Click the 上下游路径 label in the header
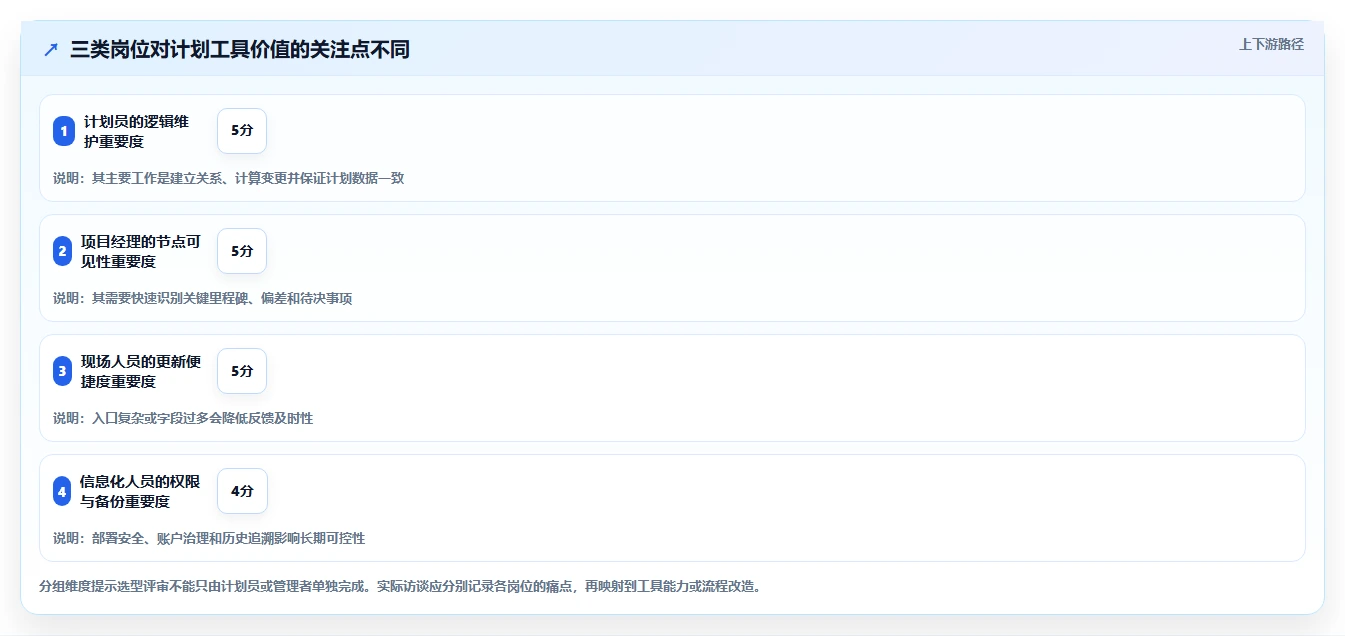Viewport: 1345px width, 636px height. 1271,44
